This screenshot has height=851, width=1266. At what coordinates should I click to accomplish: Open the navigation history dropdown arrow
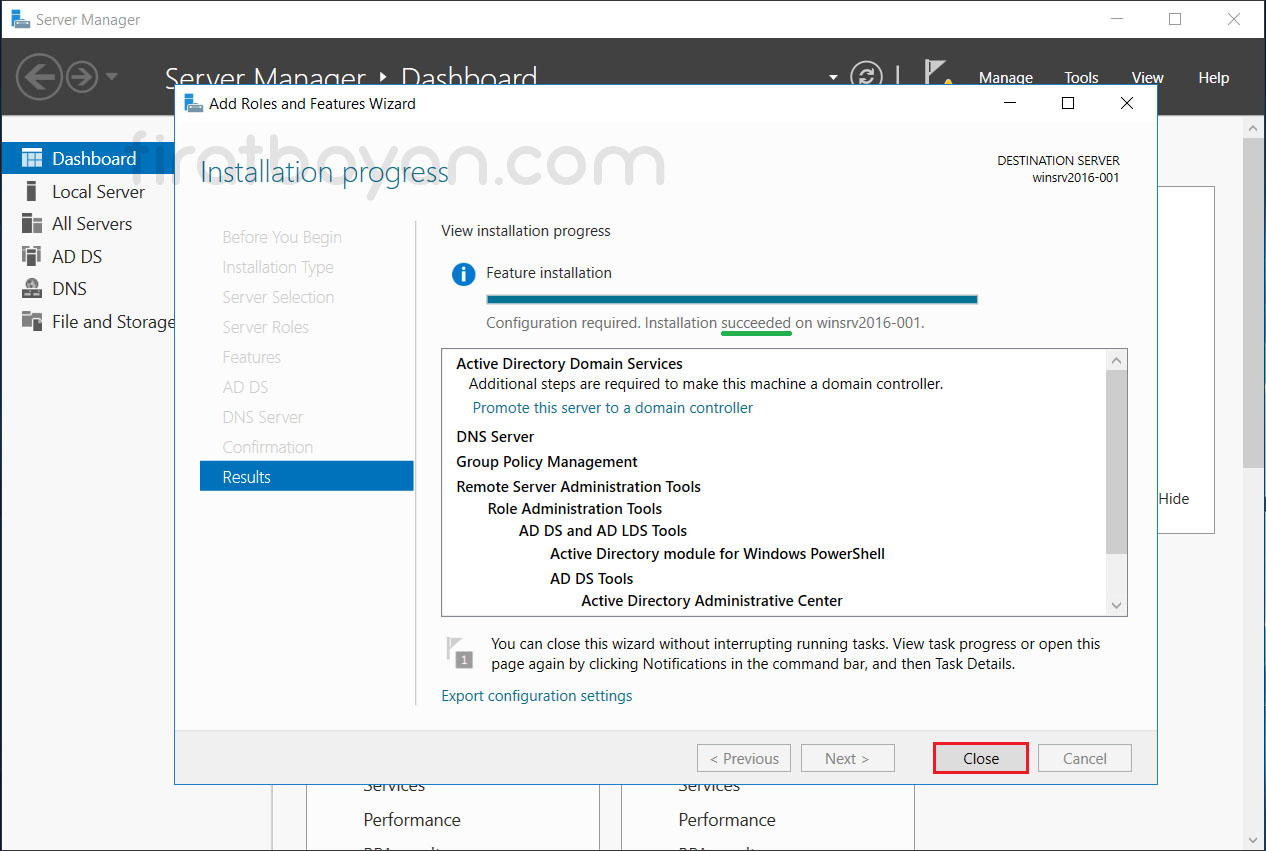pos(111,76)
